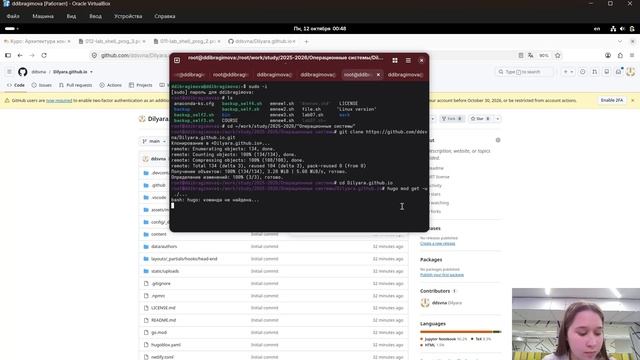Toggle the browser sidebar icon
Image resolution: width=640 pixels, height=360 pixels.
click(8, 55)
